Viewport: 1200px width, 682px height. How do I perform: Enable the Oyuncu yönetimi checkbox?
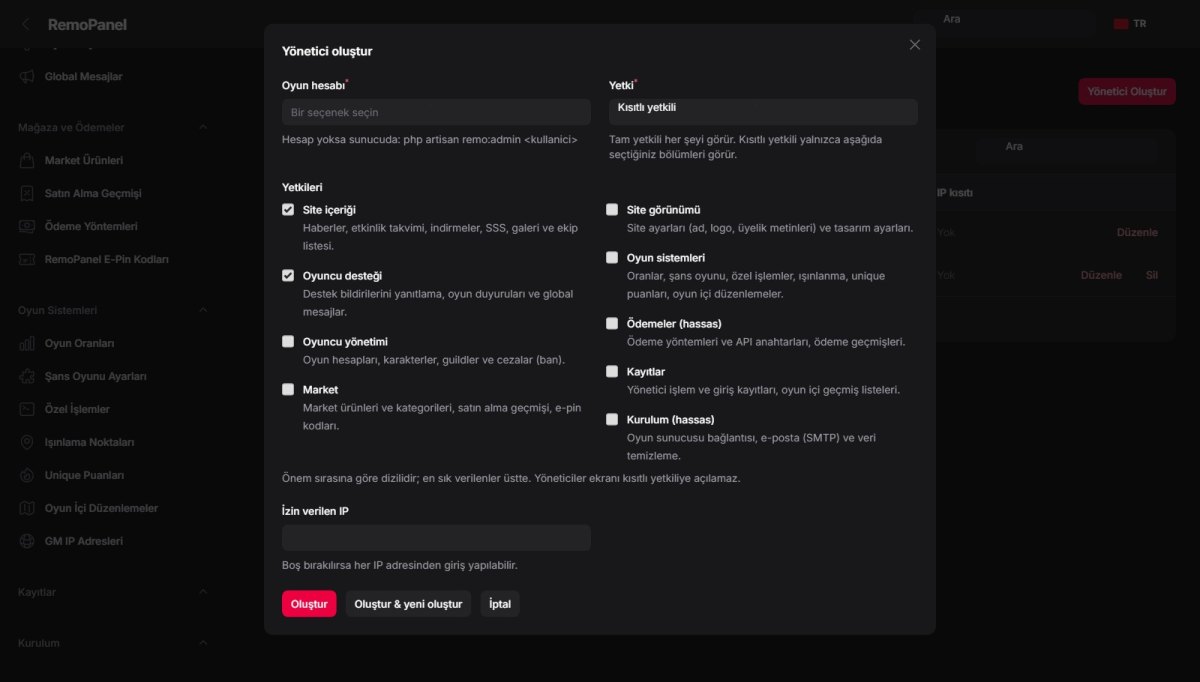click(x=288, y=341)
